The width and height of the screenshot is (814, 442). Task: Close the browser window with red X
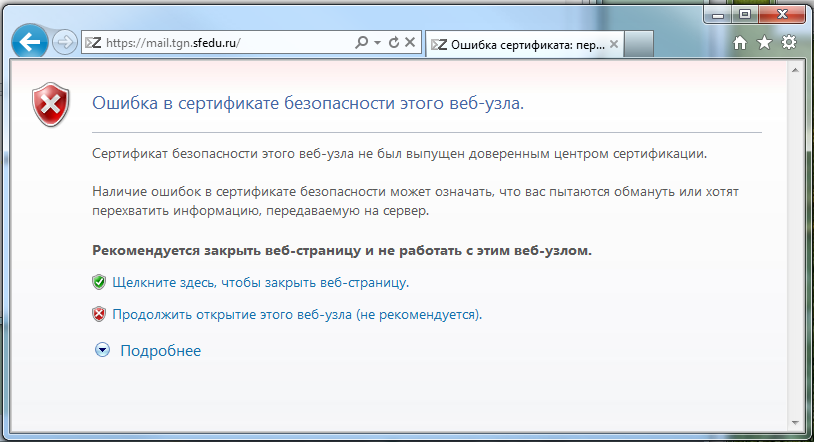pos(782,15)
